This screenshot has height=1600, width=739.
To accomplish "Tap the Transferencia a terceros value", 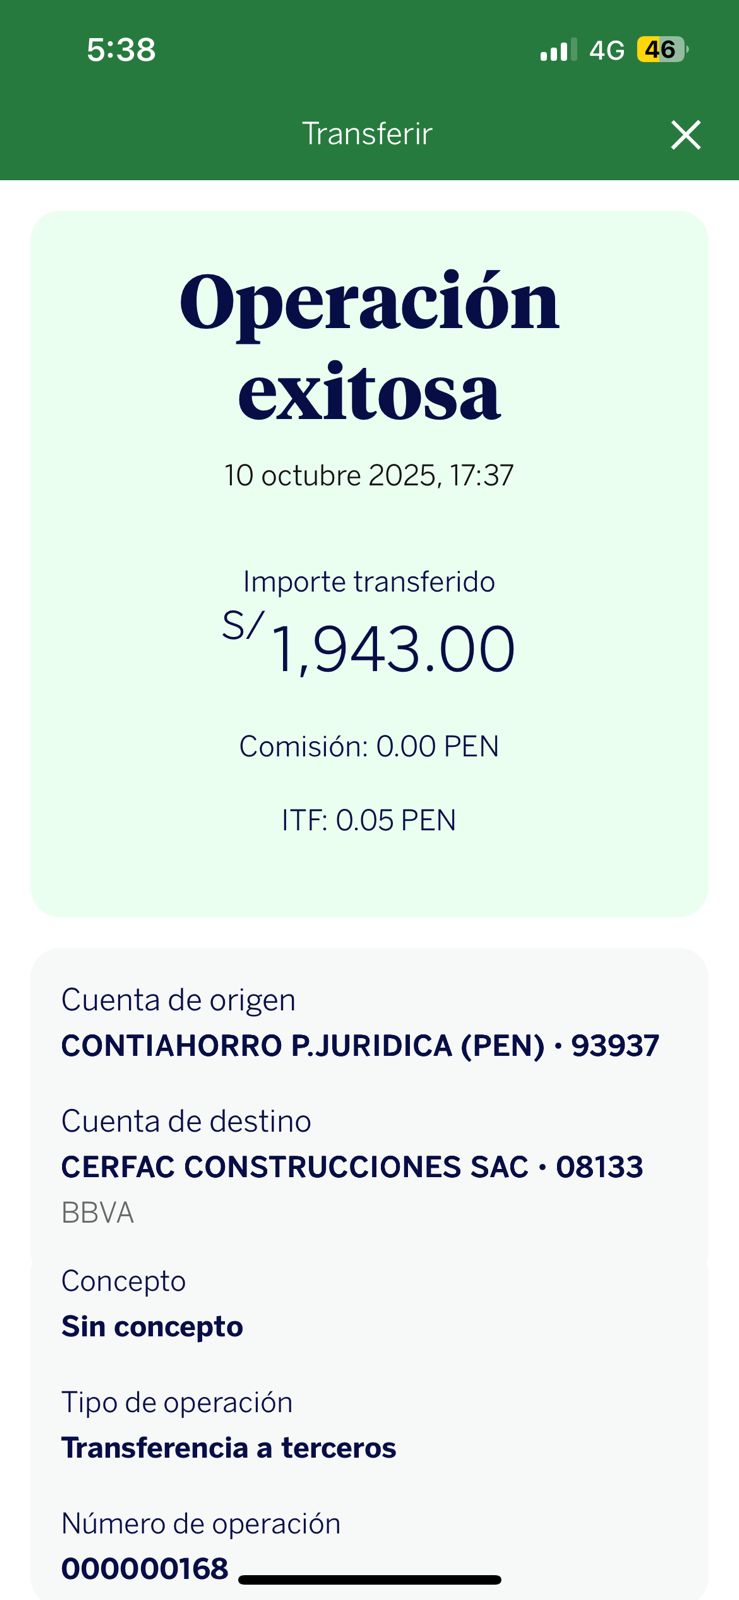I will [x=229, y=1448].
